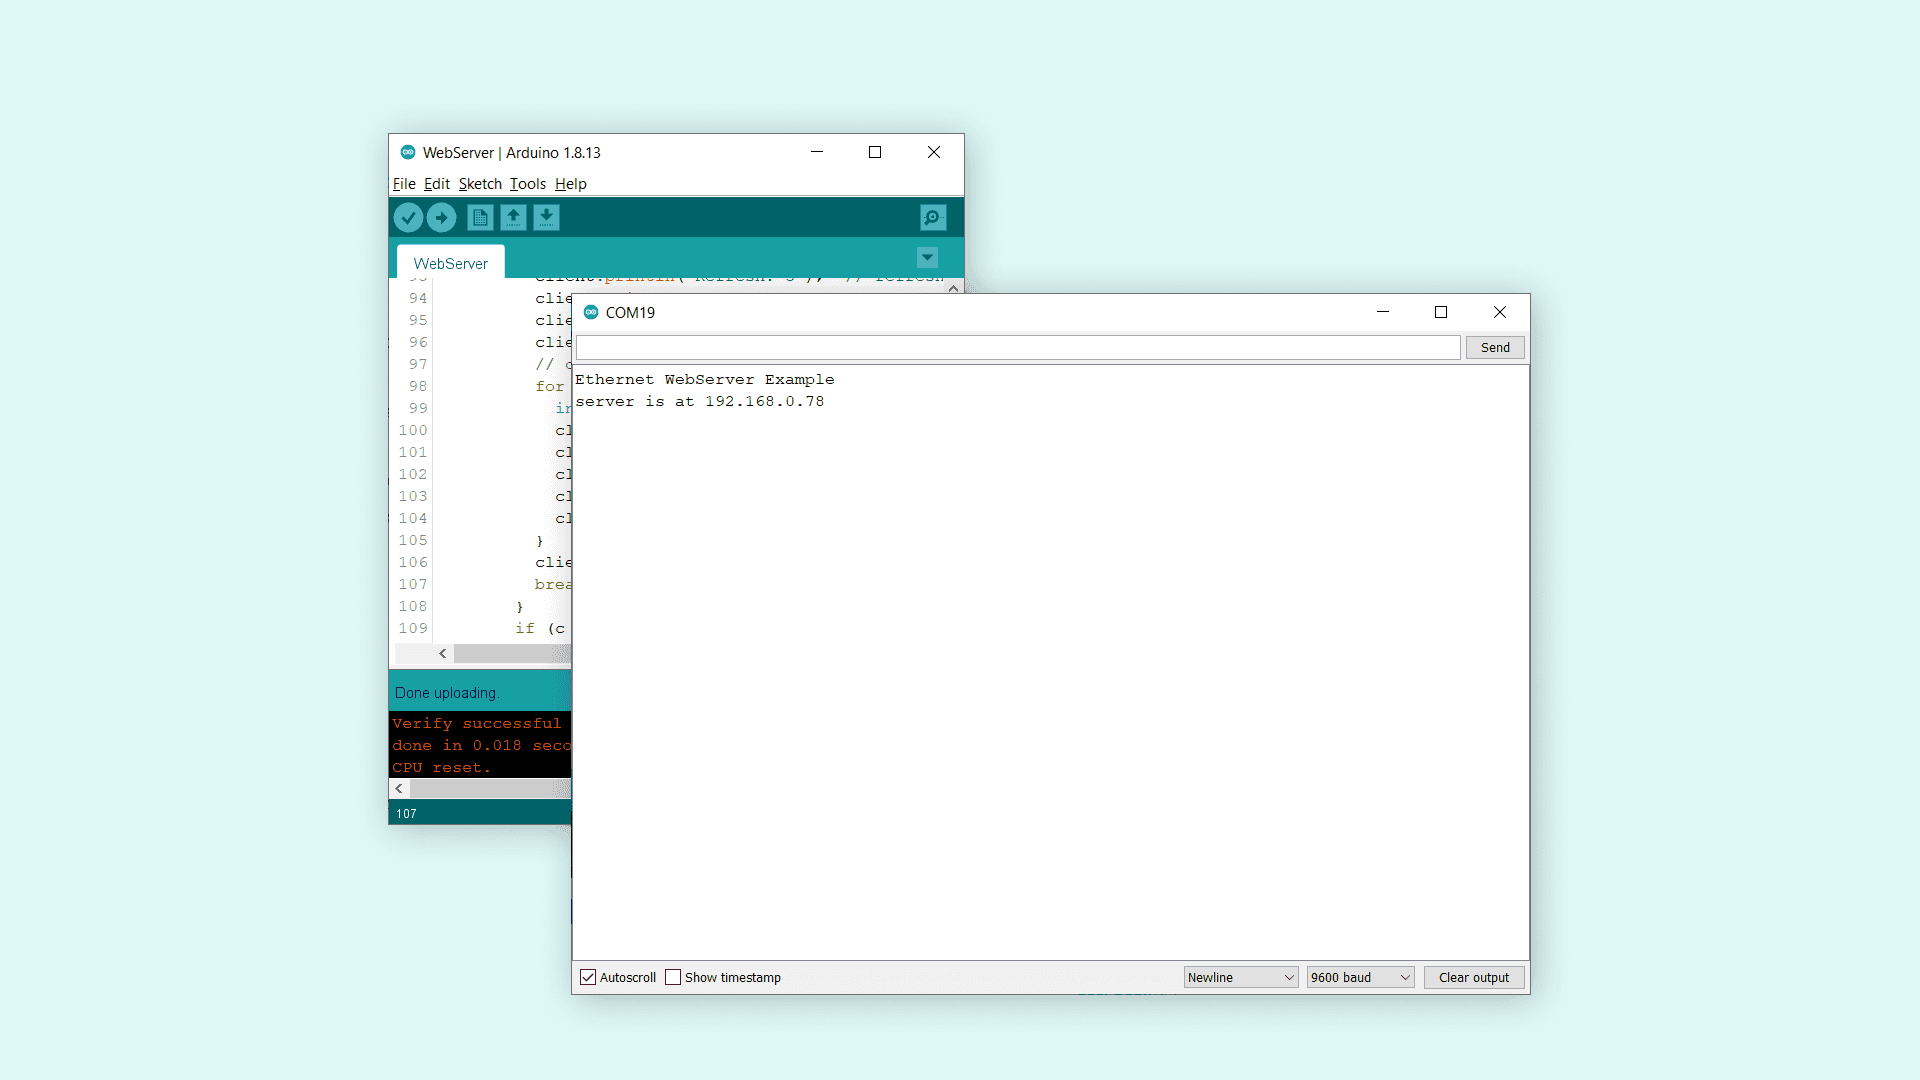Click the Verify checkmark icon
Screen dimensions: 1920x1080
click(408, 217)
